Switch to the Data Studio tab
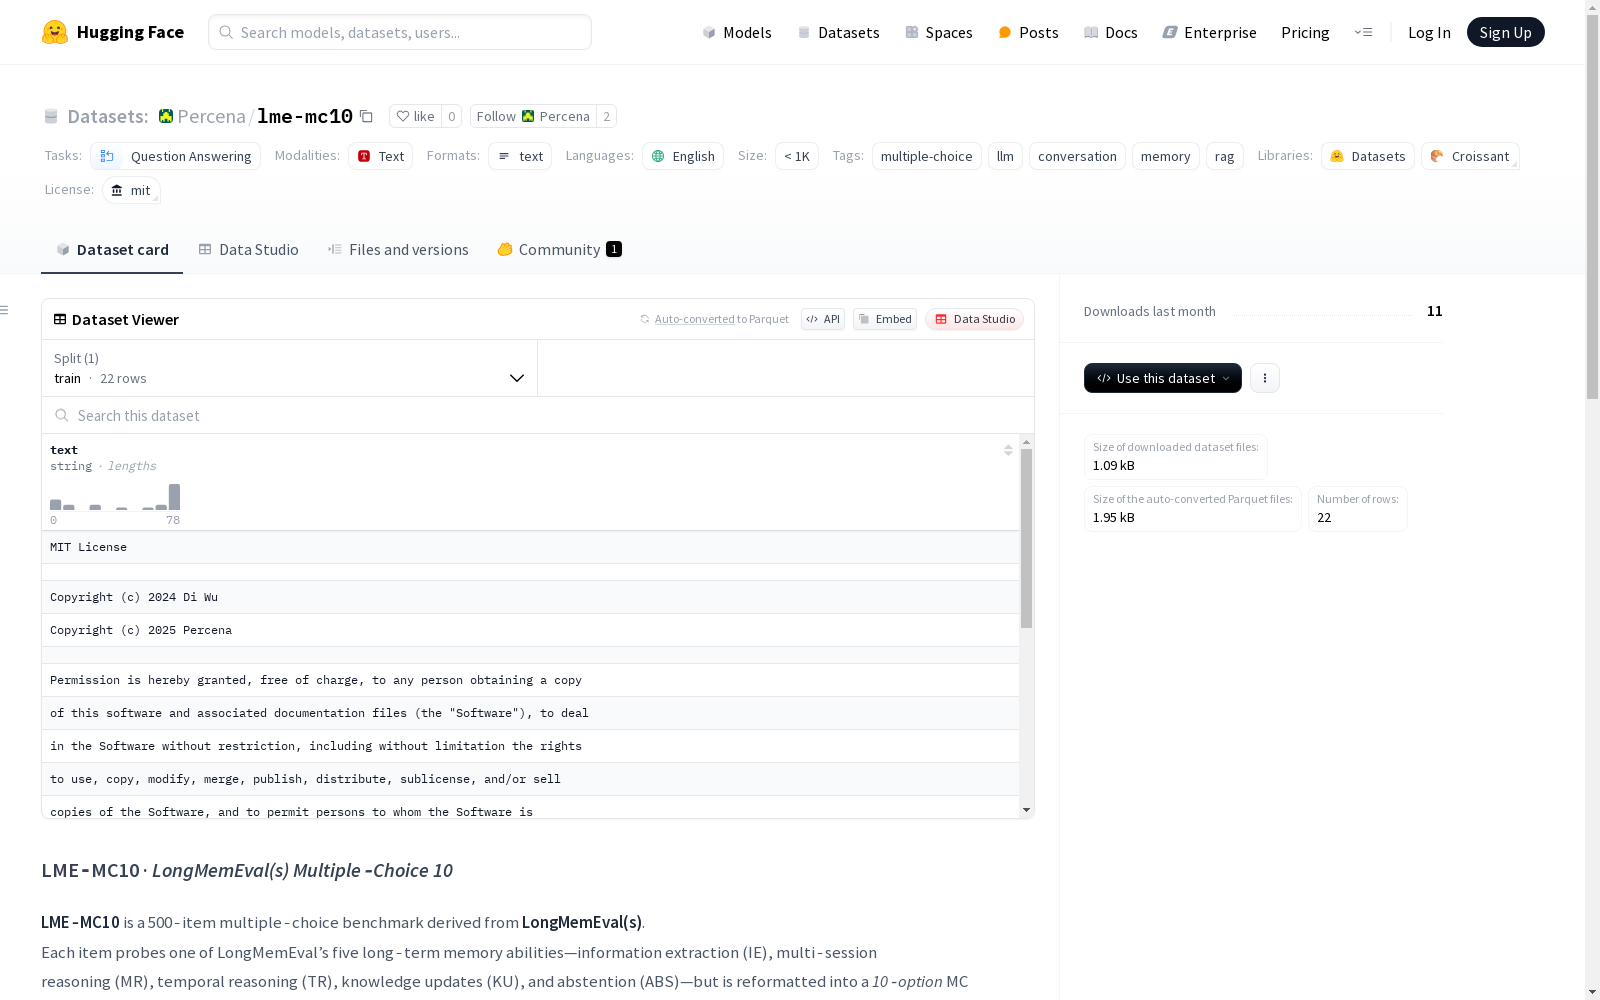 [x=248, y=249]
